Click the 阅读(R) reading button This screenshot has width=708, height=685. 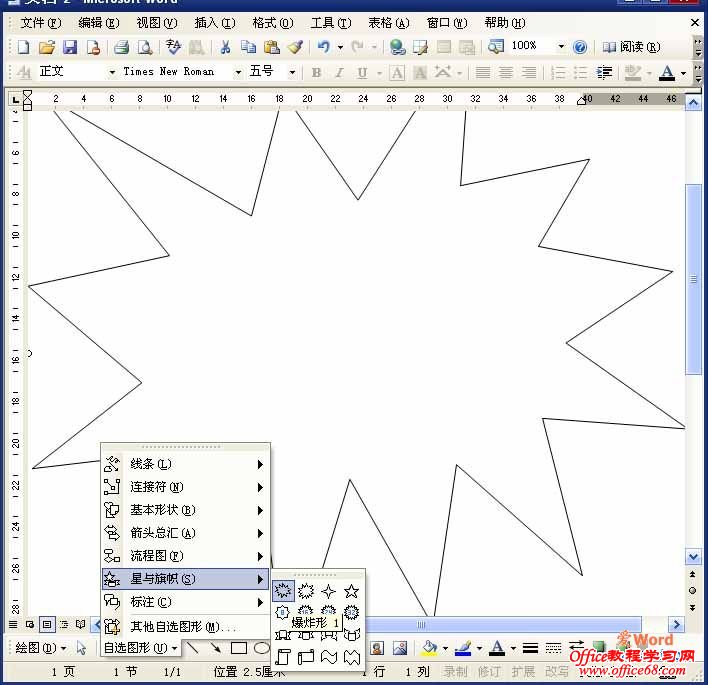[x=631, y=47]
